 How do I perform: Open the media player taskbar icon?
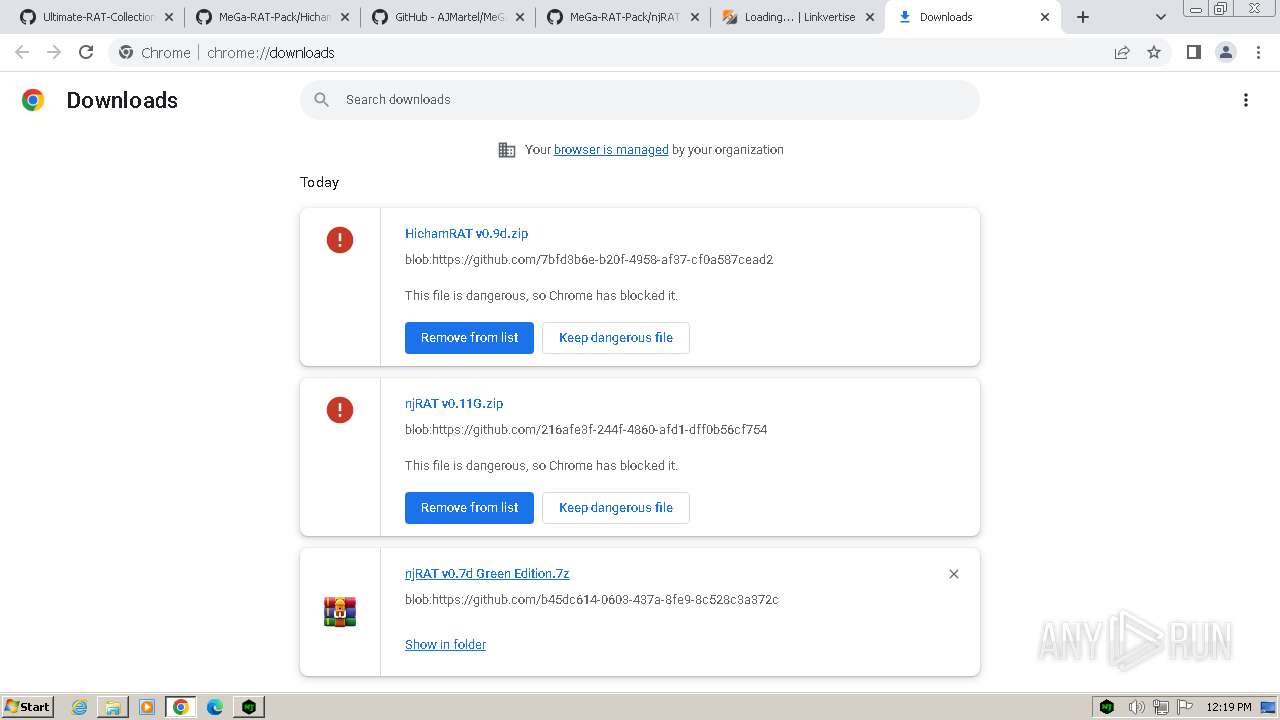[x=147, y=707]
